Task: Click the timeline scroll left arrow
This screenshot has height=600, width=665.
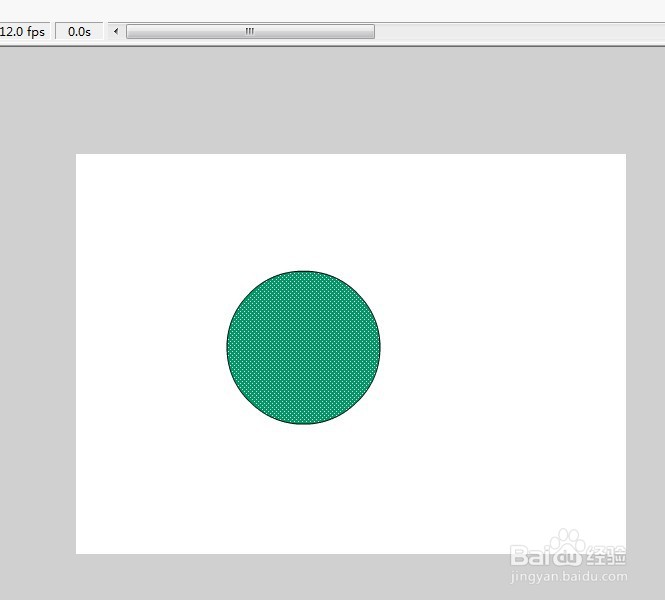Action: [x=116, y=31]
